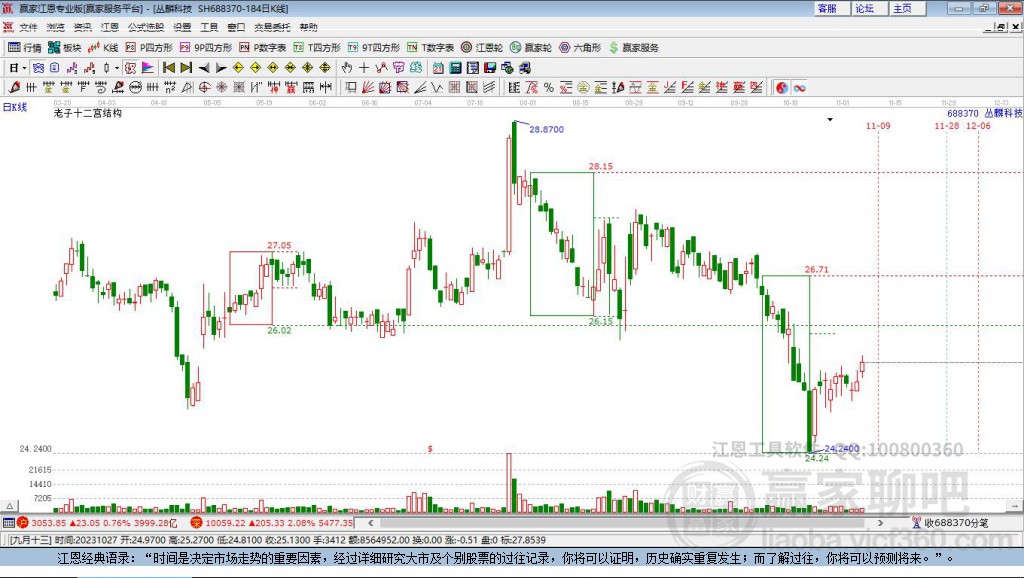
Task: Open the 板块 sector view
Action: pos(65,48)
